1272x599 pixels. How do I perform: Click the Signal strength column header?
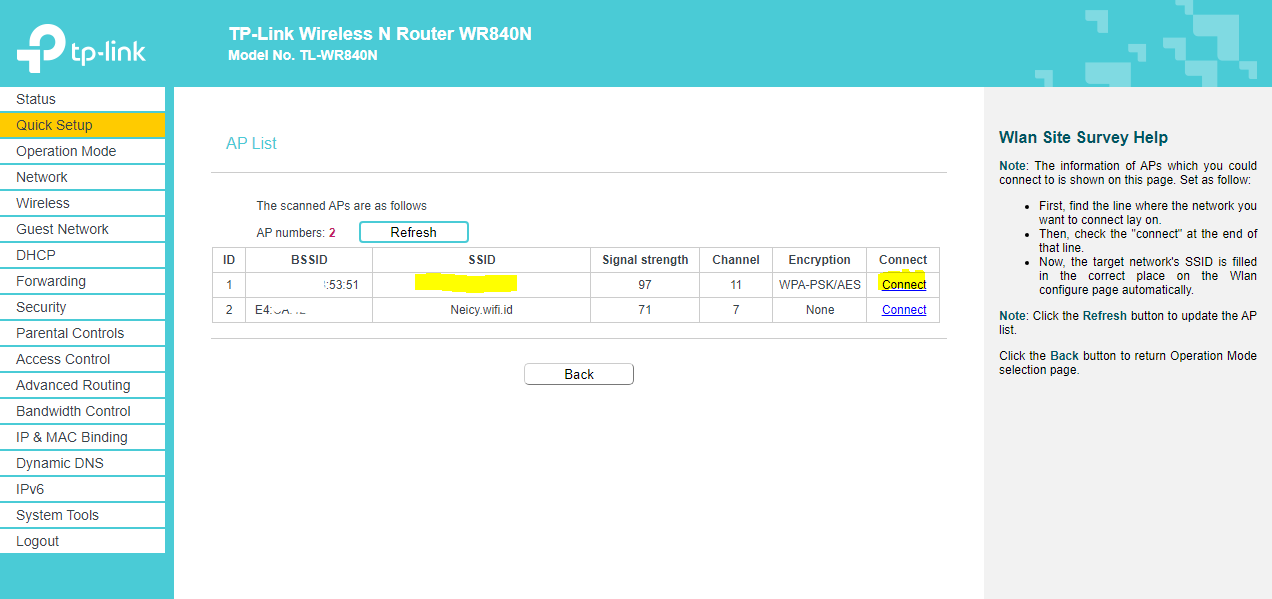click(645, 260)
